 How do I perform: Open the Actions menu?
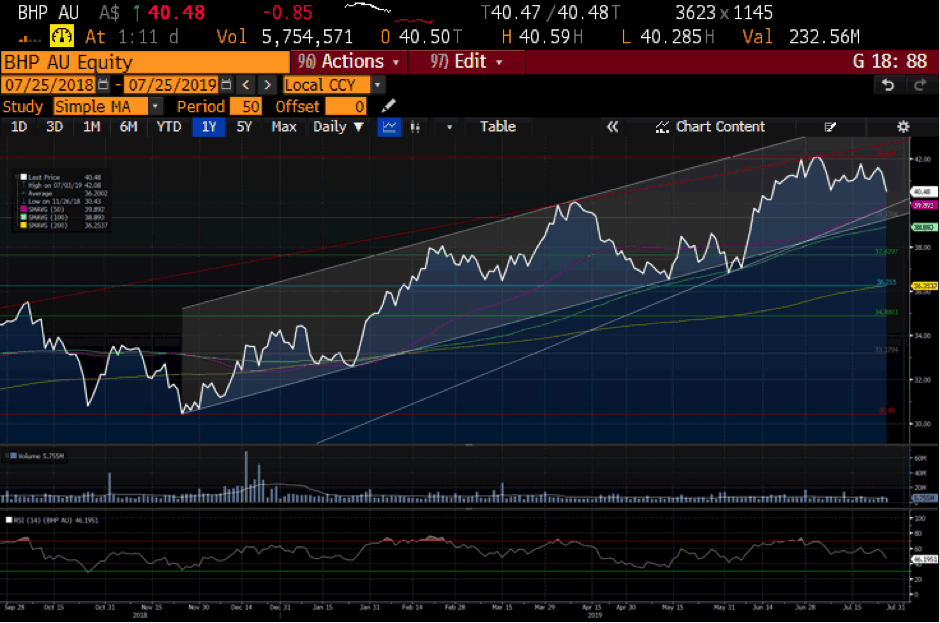[348, 62]
